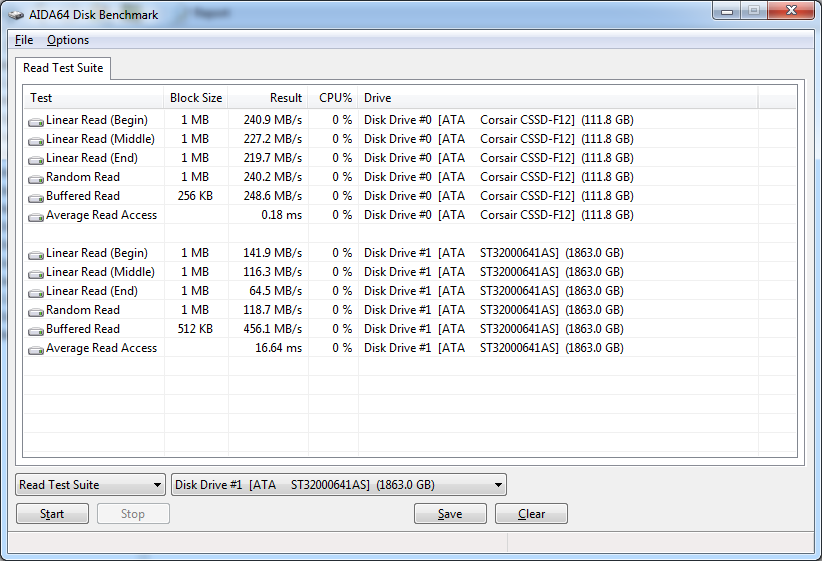Click the Start button
This screenshot has width=822, height=561.
pyautogui.click(x=52, y=514)
